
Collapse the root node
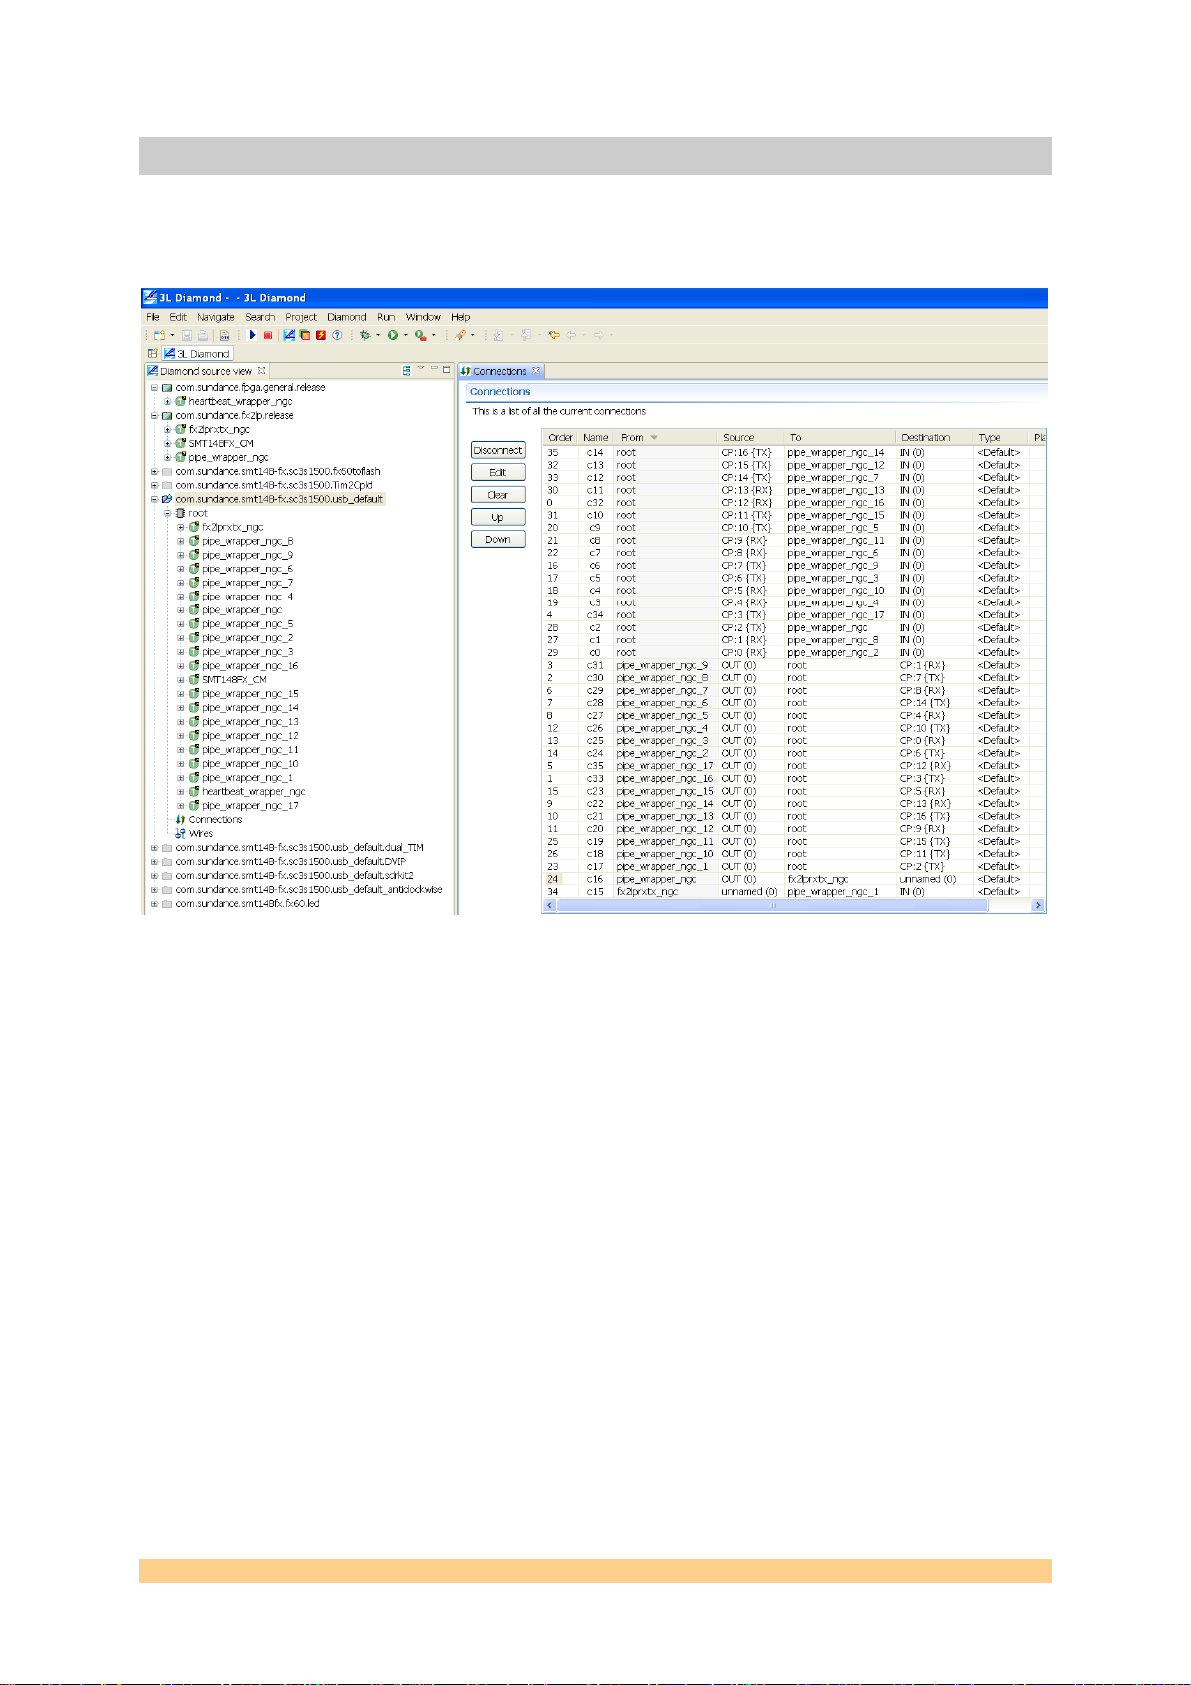[x=168, y=513]
